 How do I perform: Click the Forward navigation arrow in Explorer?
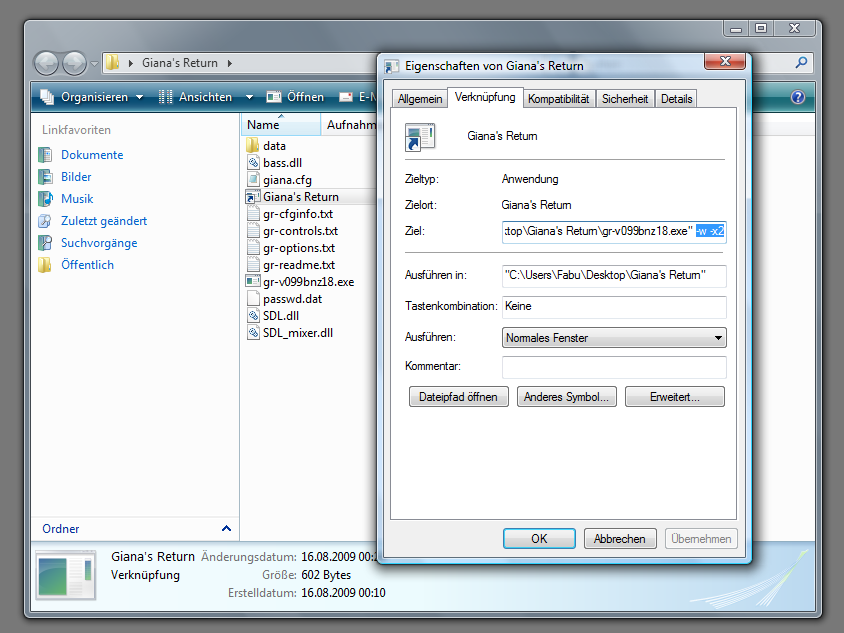[x=74, y=64]
